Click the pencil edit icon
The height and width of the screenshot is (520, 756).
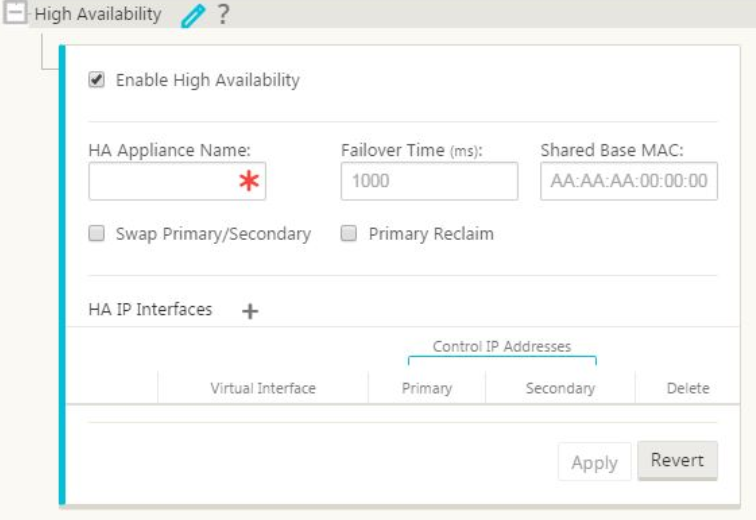tap(193, 16)
